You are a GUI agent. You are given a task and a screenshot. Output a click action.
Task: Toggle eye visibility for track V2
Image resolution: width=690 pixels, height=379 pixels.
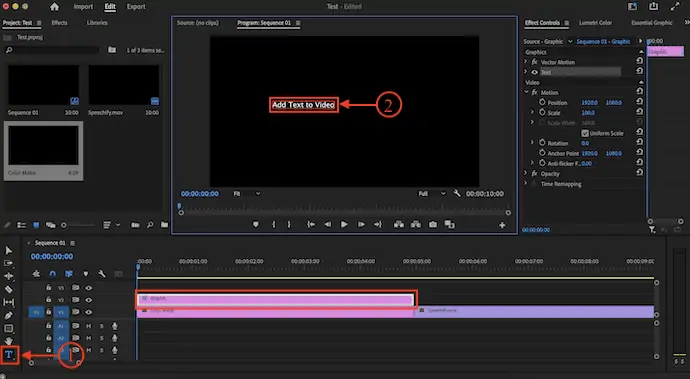point(88,300)
